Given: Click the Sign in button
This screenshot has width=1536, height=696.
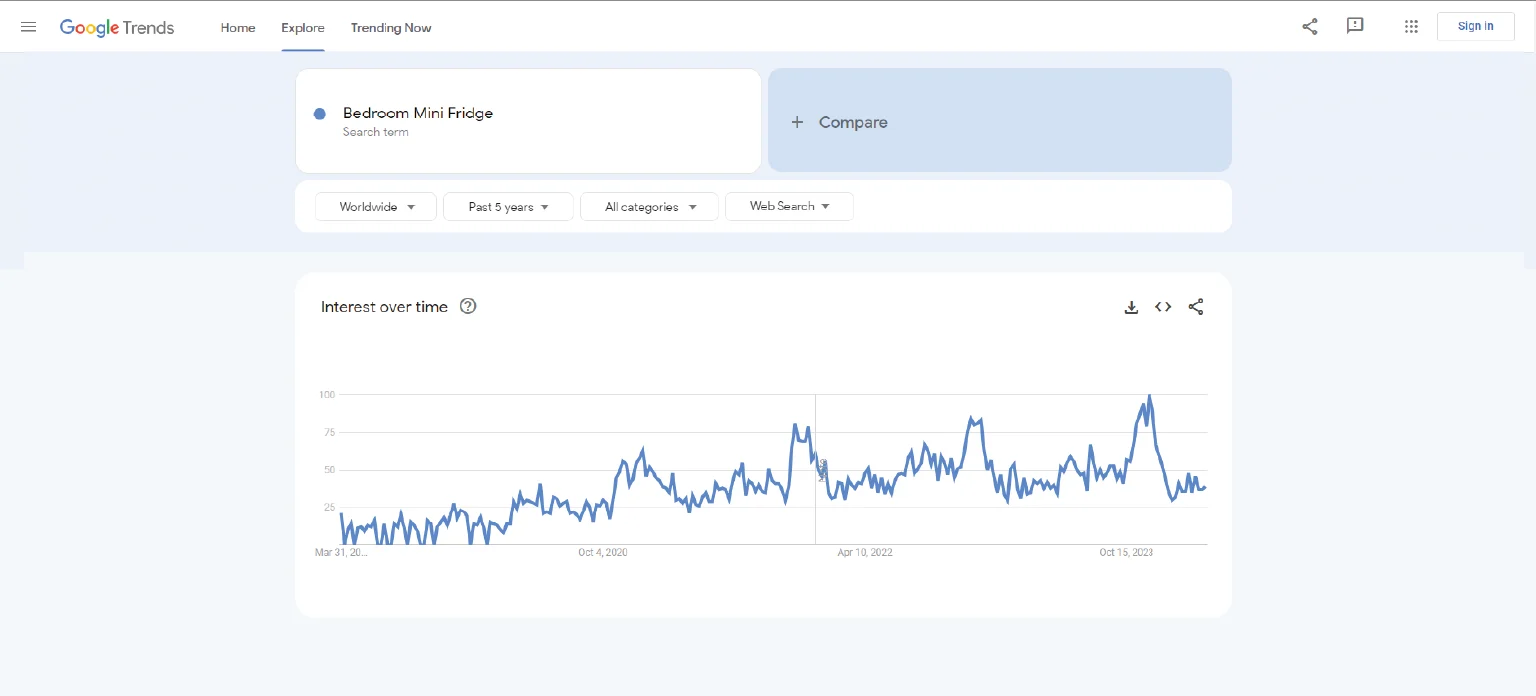Looking at the screenshot, I should click(x=1475, y=26).
